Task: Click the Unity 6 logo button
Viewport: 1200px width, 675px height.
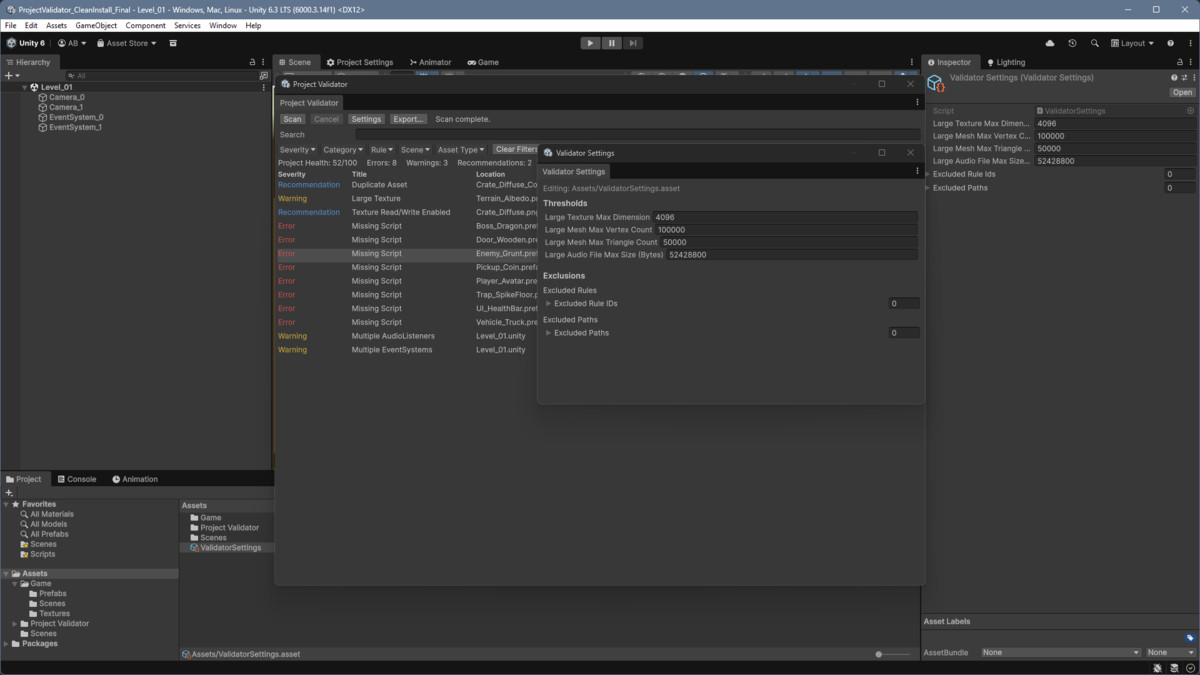Action: (25, 43)
